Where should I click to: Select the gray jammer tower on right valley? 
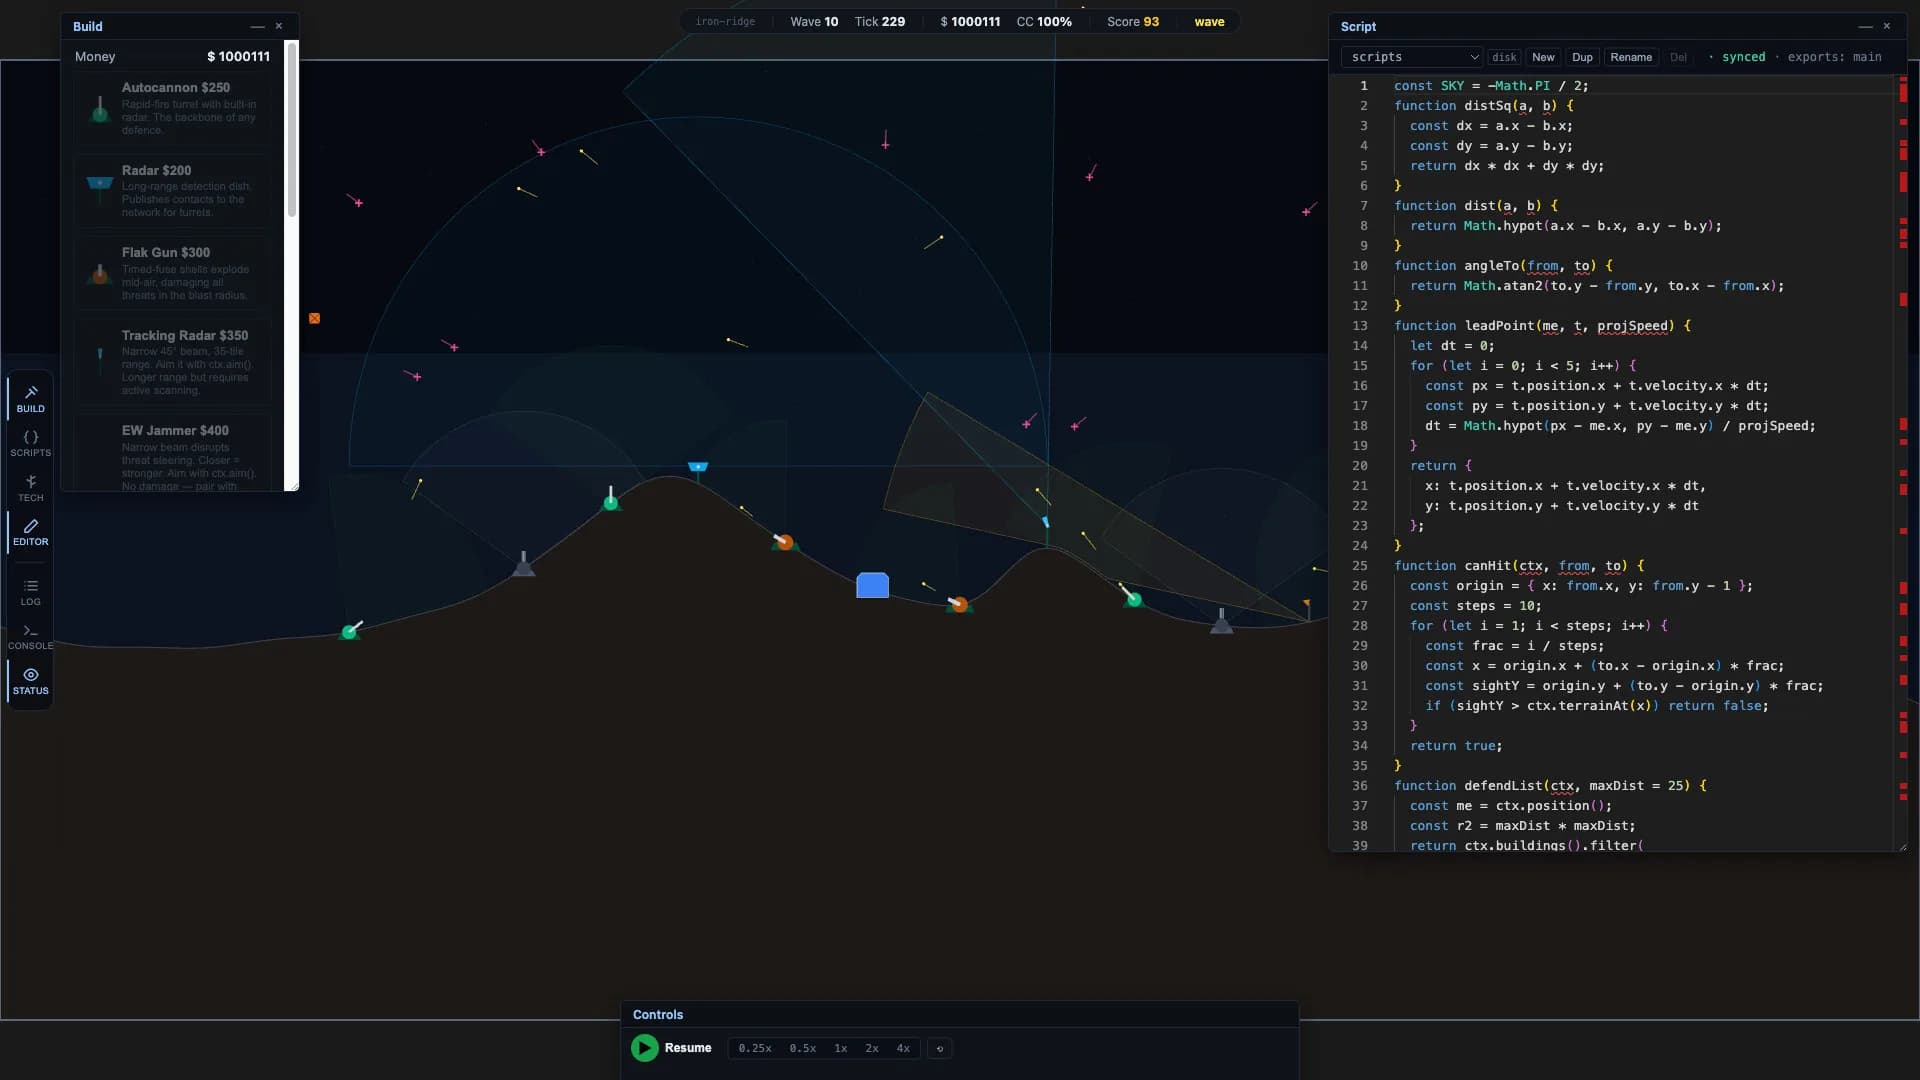(x=1221, y=621)
